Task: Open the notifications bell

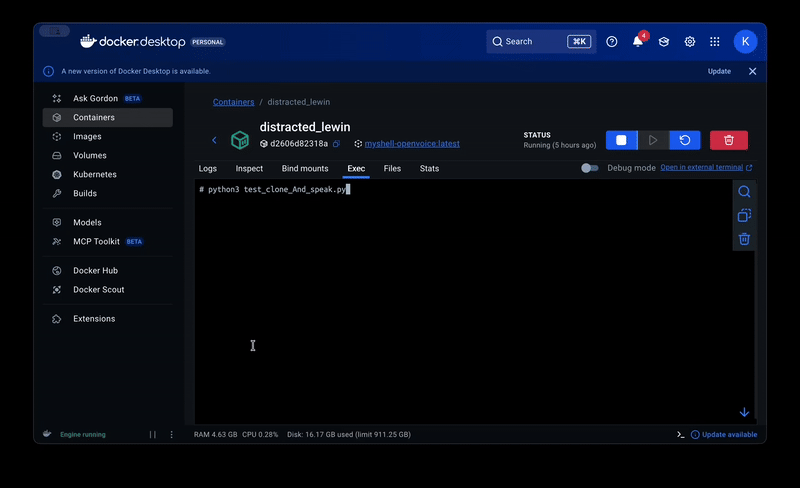Action: click(638, 41)
